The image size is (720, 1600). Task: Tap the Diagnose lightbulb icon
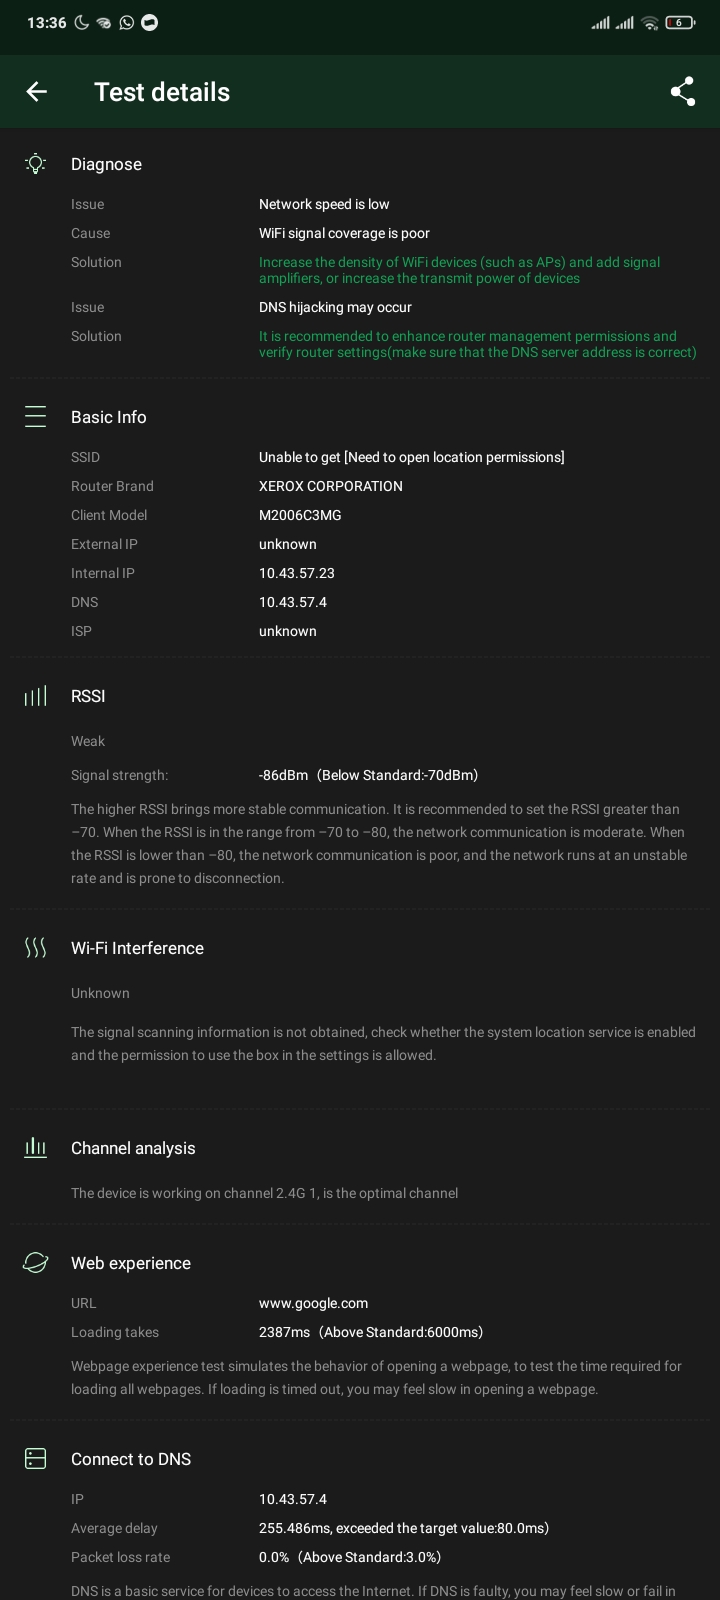36,164
